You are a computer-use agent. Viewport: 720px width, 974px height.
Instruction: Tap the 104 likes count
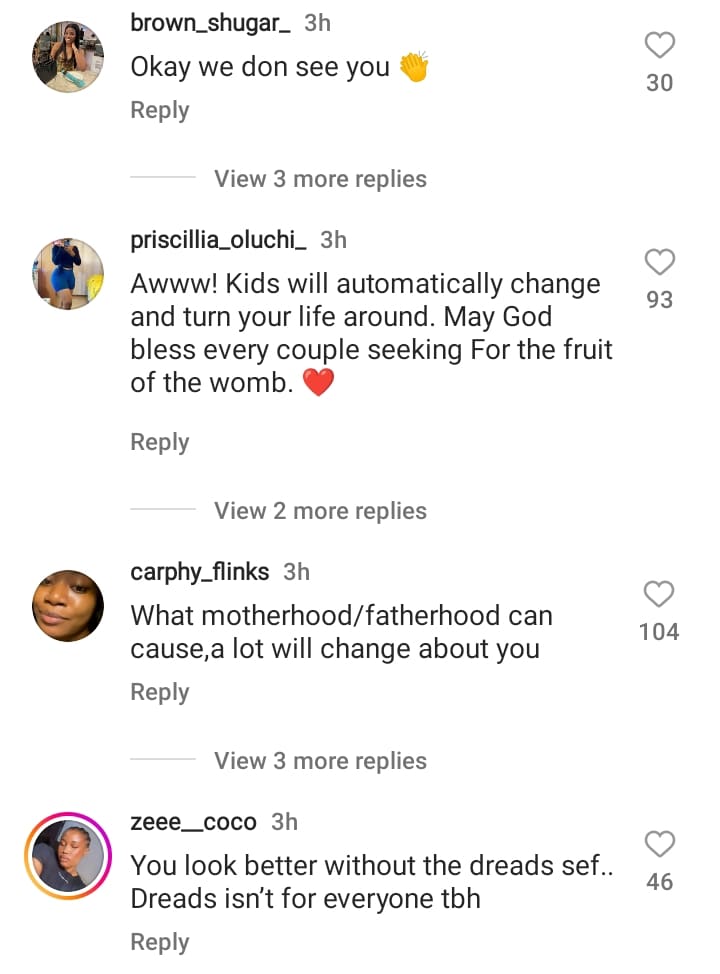pos(659,632)
